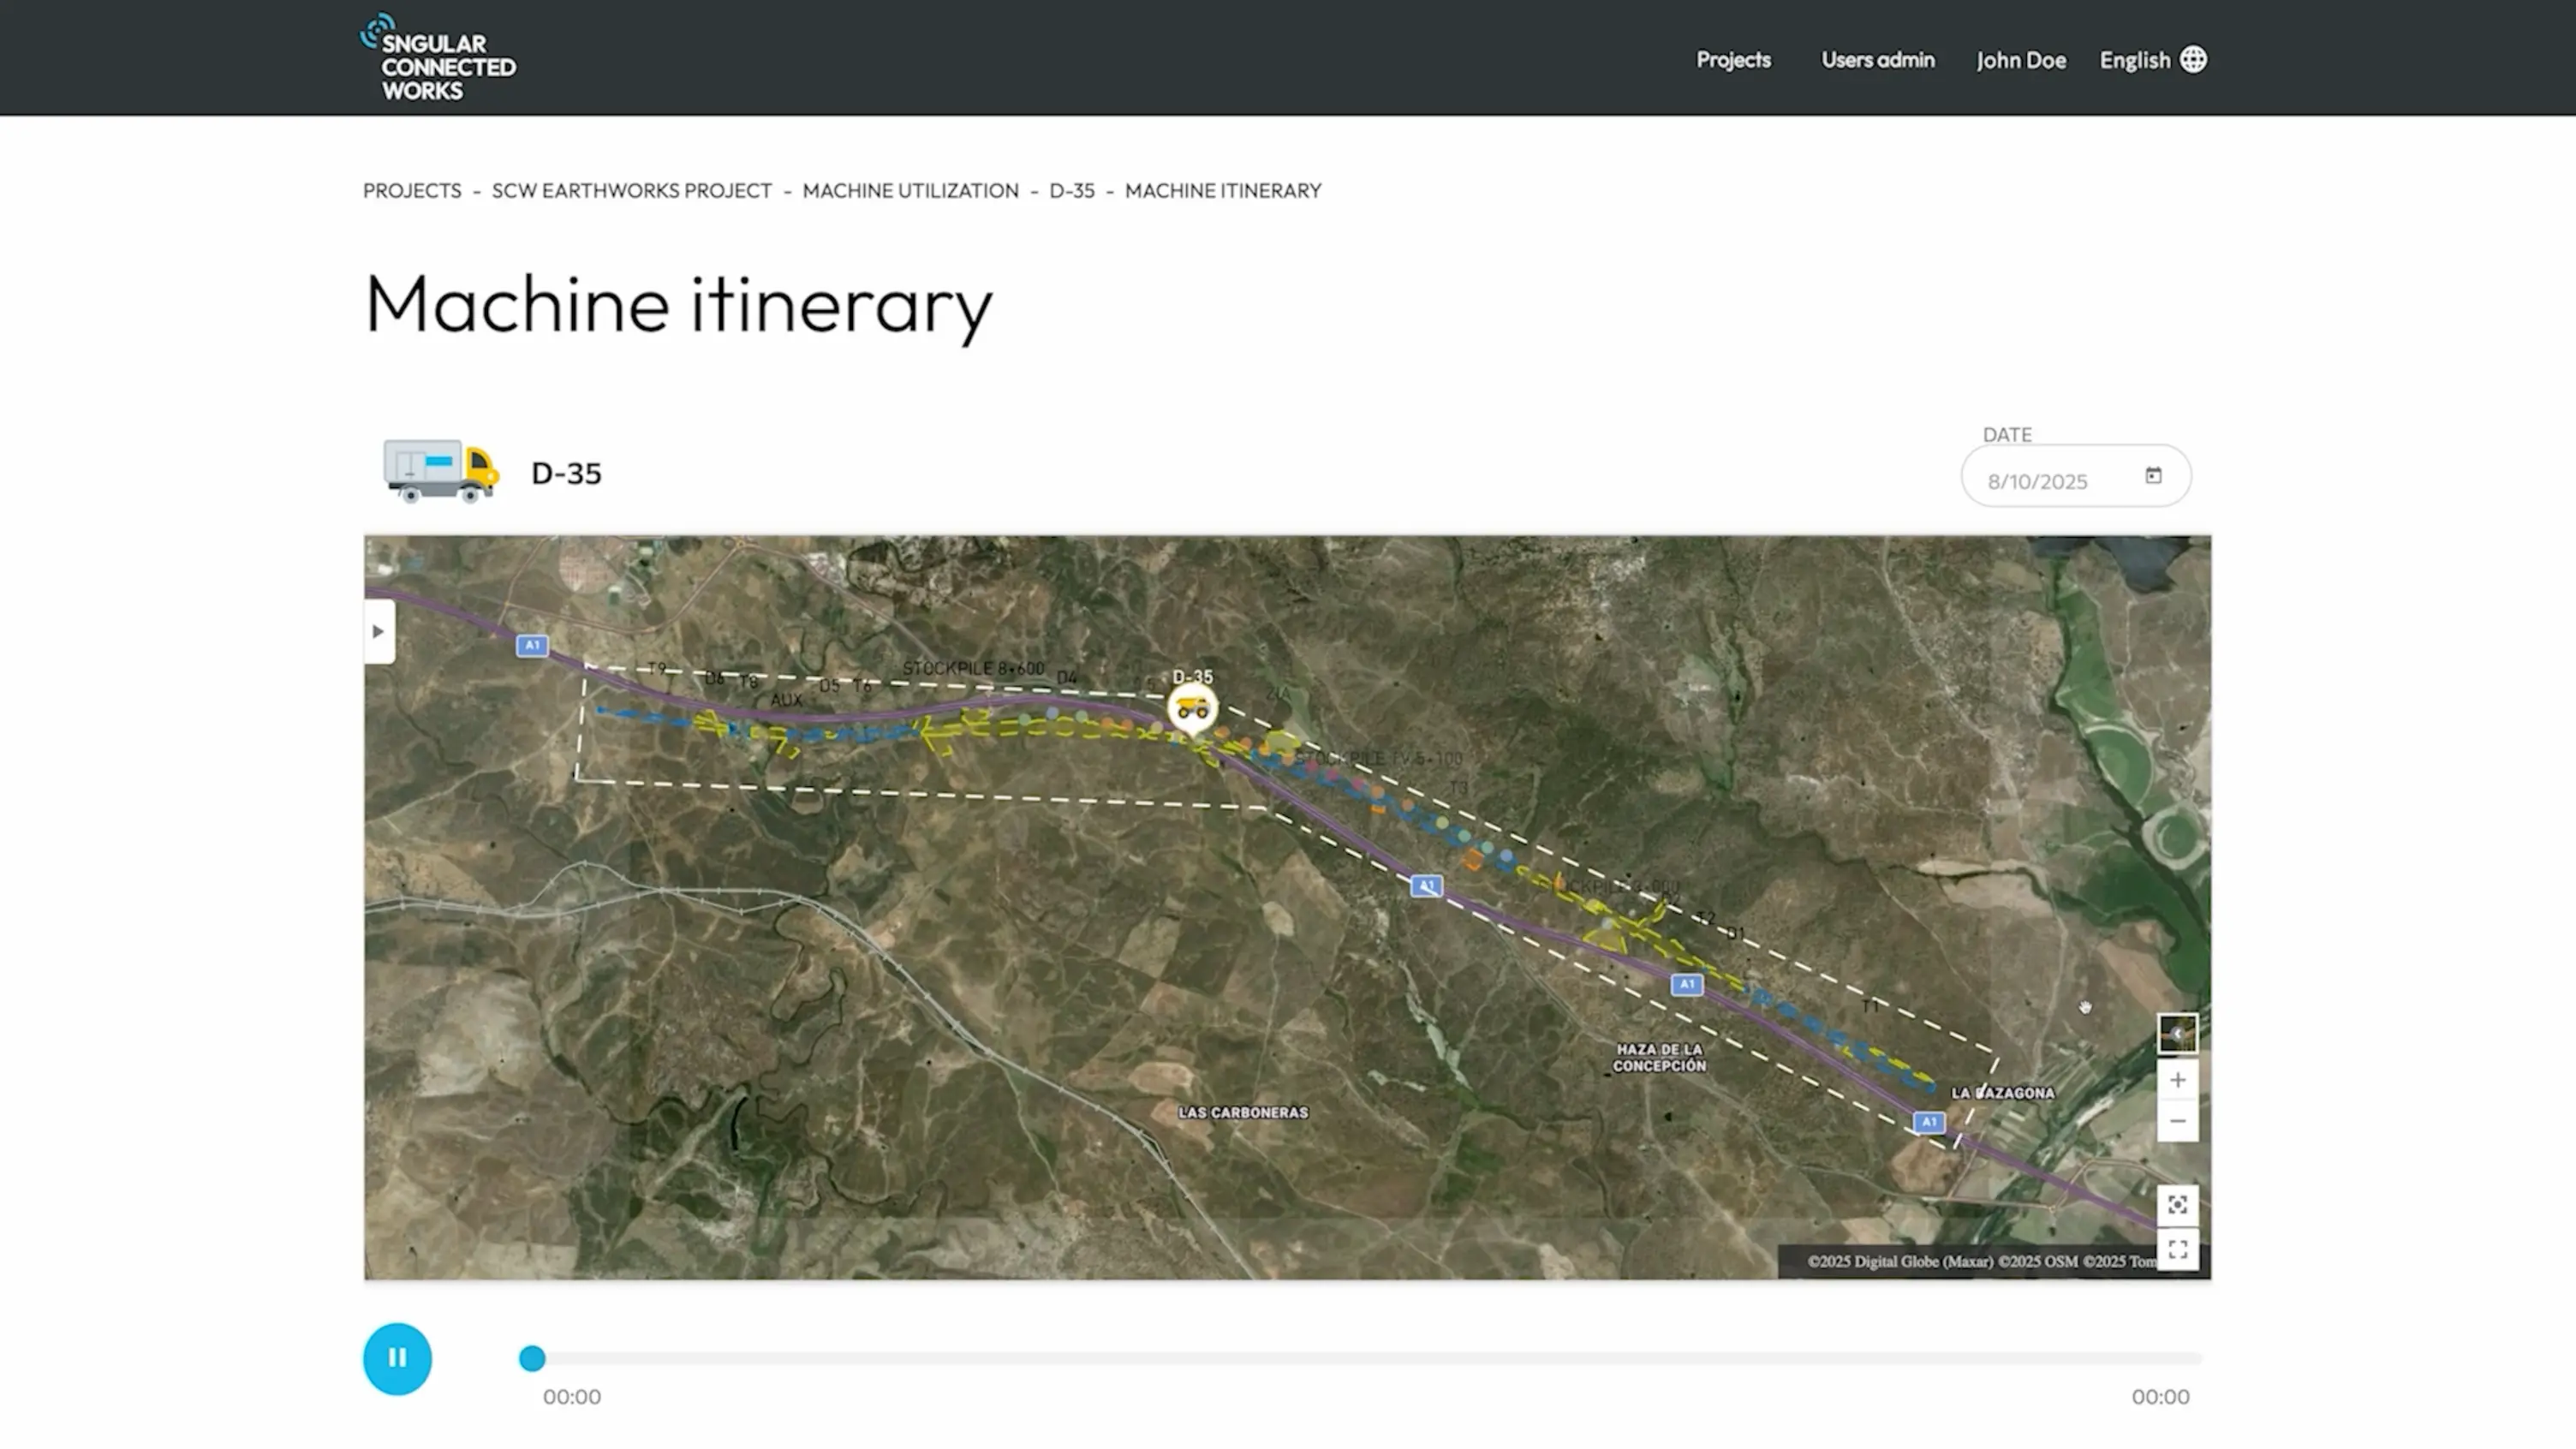Zoom out of the map

pyautogui.click(x=2177, y=1121)
